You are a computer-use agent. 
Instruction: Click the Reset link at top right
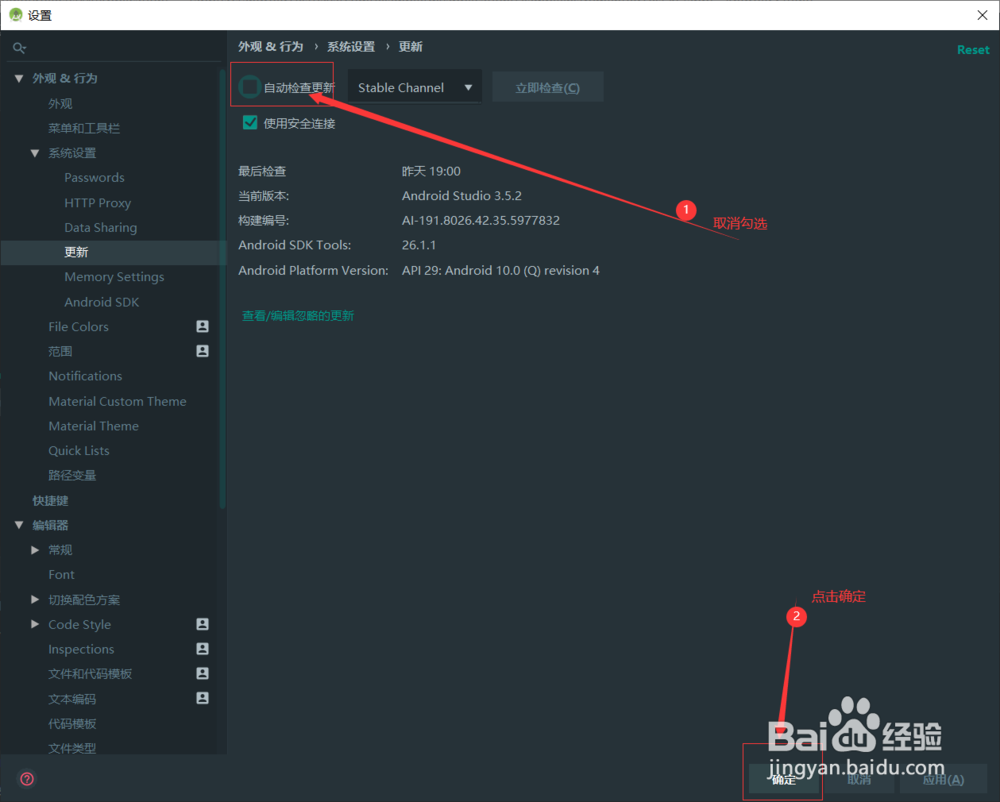tap(972, 48)
